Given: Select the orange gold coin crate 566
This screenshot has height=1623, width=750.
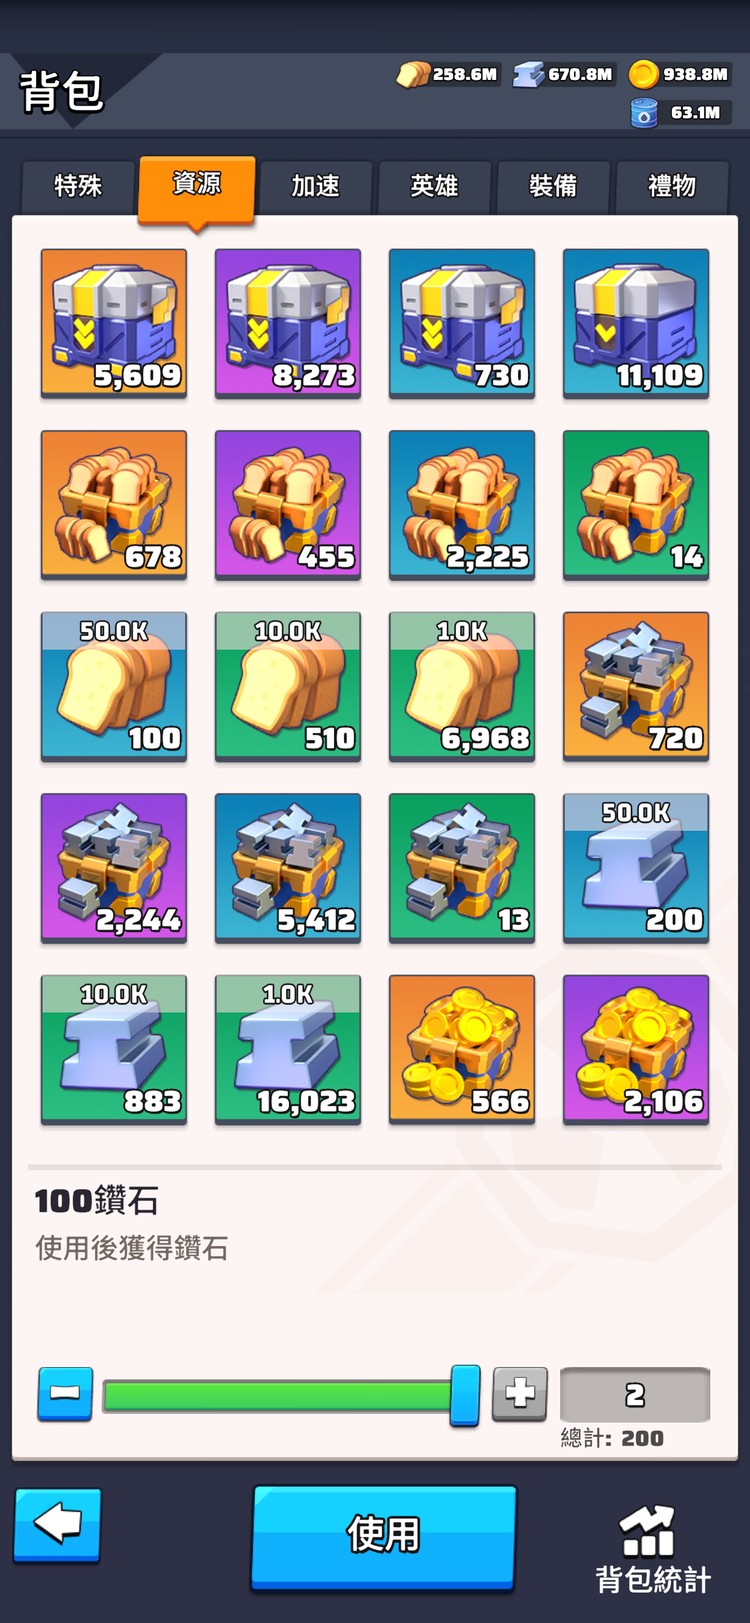Looking at the screenshot, I should click(x=462, y=1049).
